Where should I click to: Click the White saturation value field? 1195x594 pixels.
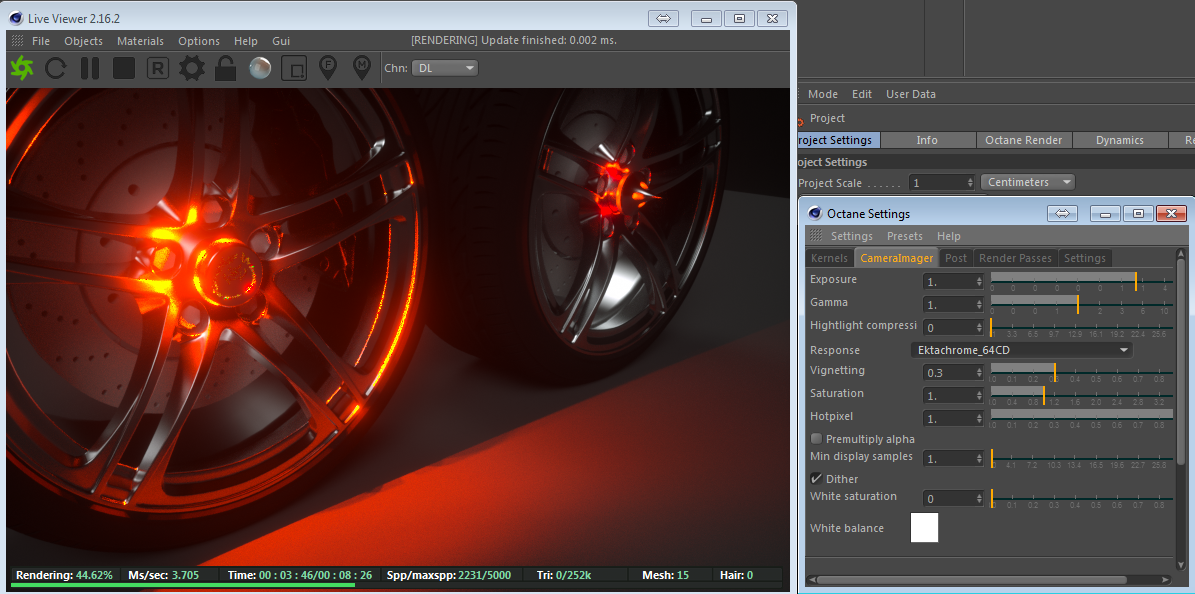coord(953,499)
